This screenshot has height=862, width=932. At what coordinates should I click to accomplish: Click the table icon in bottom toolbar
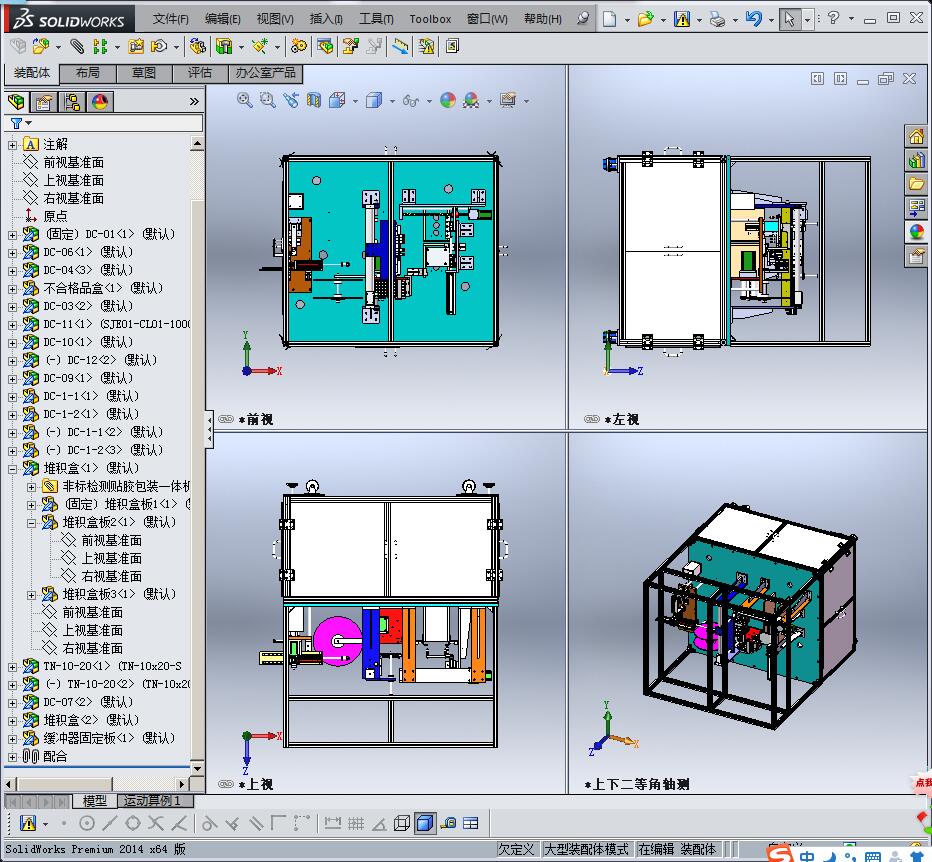(x=471, y=823)
